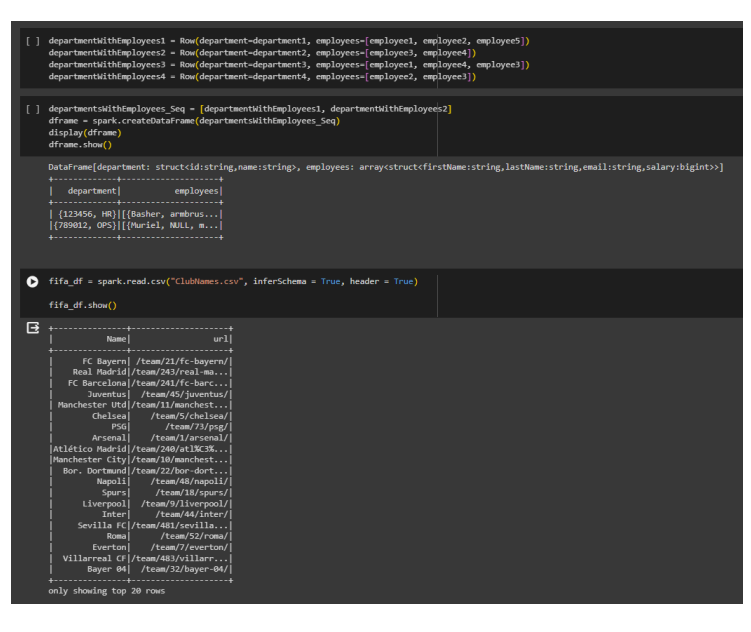The width and height of the screenshot is (751, 632).
Task: Click the /team/1/arsenal/ url value
Action: point(189,438)
